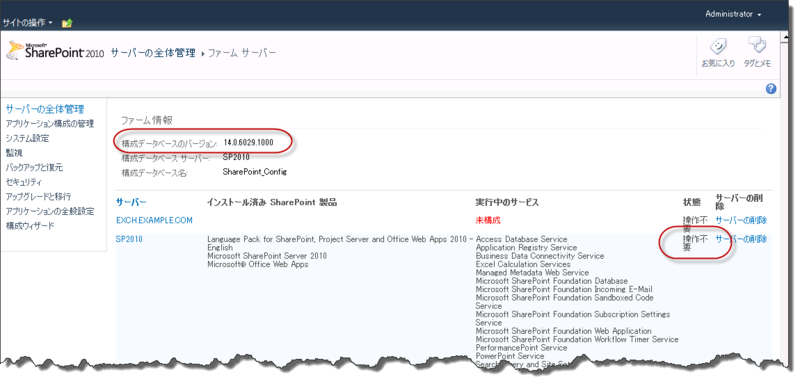The width and height of the screenshot is (800, 386).
Task: Open アプリケーション構成の管理 in the sidebar
Action: [x=49, y=123]
